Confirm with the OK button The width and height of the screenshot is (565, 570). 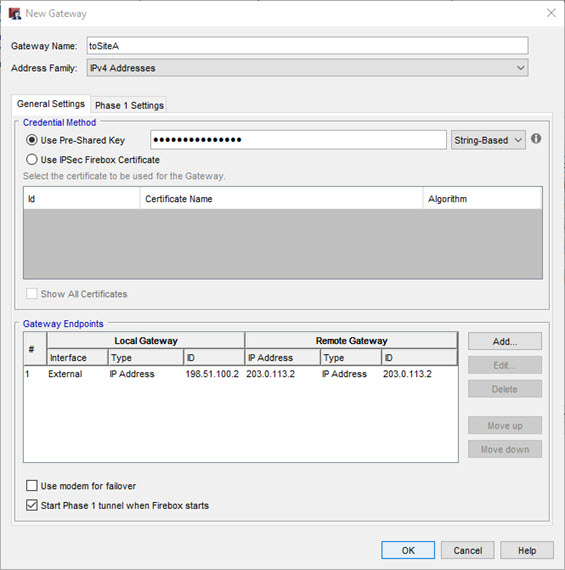(x=408, y=550)
